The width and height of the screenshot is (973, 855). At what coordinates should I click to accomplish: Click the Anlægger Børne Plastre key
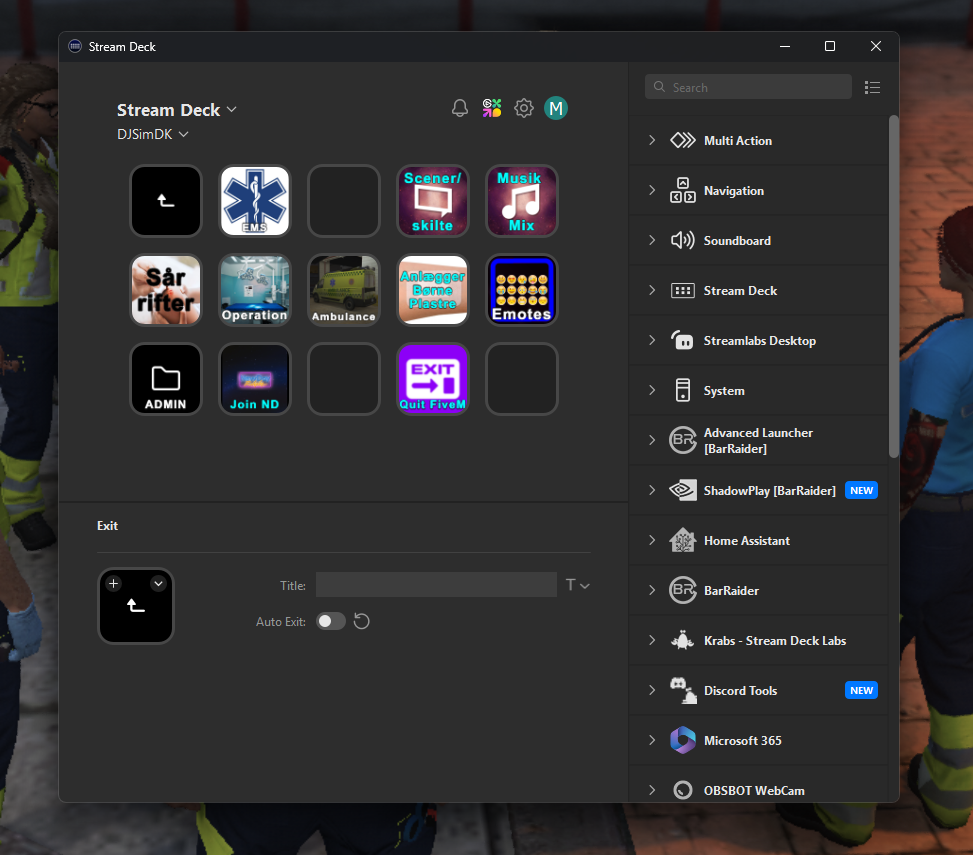pos(433,290)
